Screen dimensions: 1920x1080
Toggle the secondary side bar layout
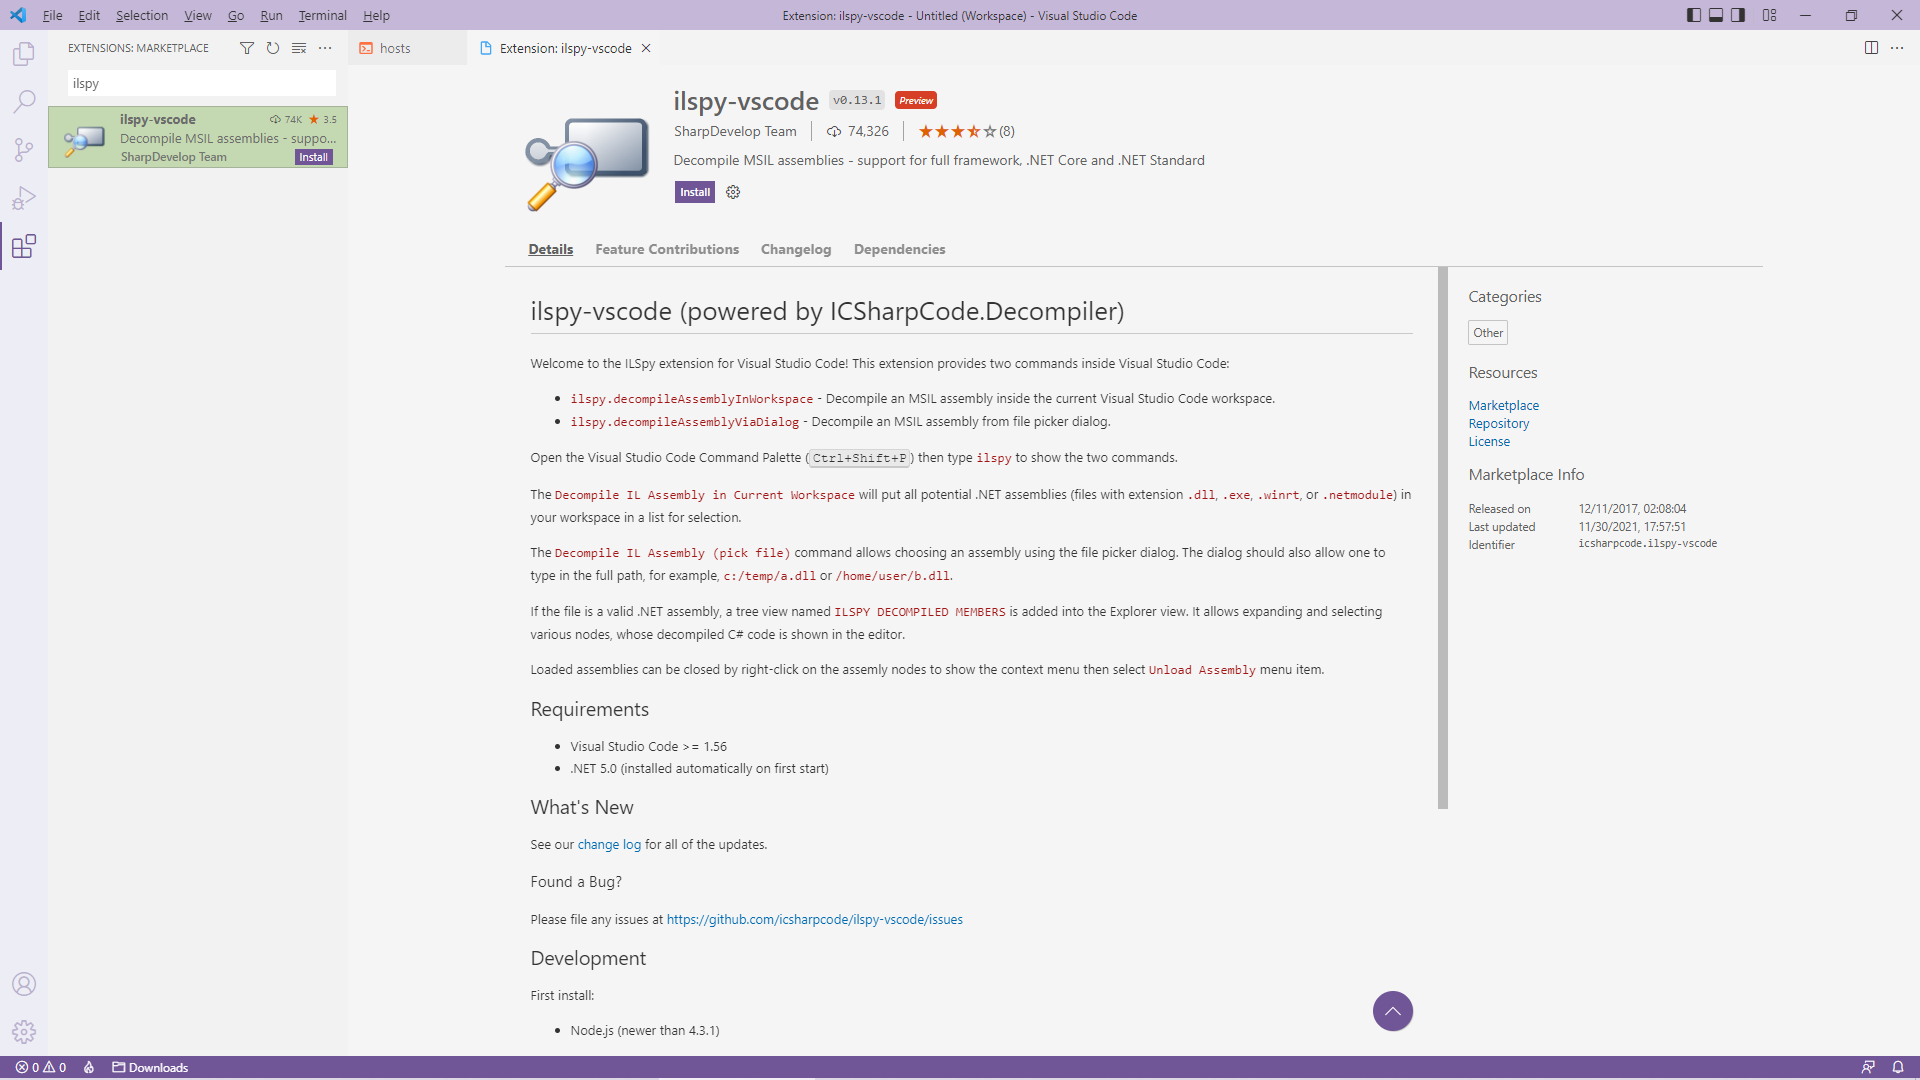(1738, 15)
